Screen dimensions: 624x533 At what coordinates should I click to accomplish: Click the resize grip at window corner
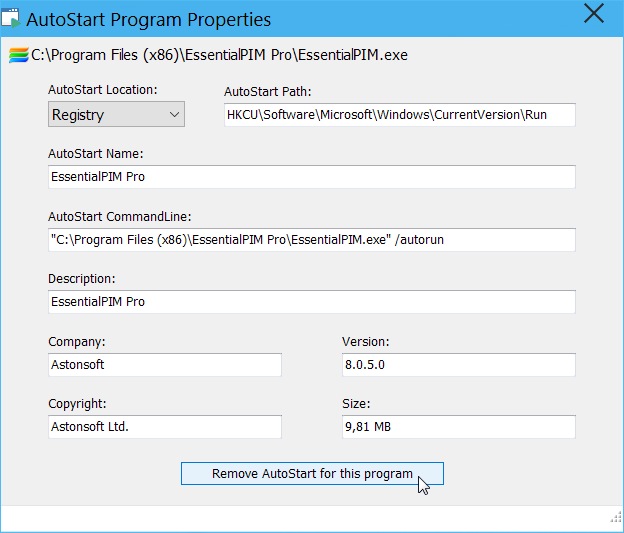coord(616,517)
